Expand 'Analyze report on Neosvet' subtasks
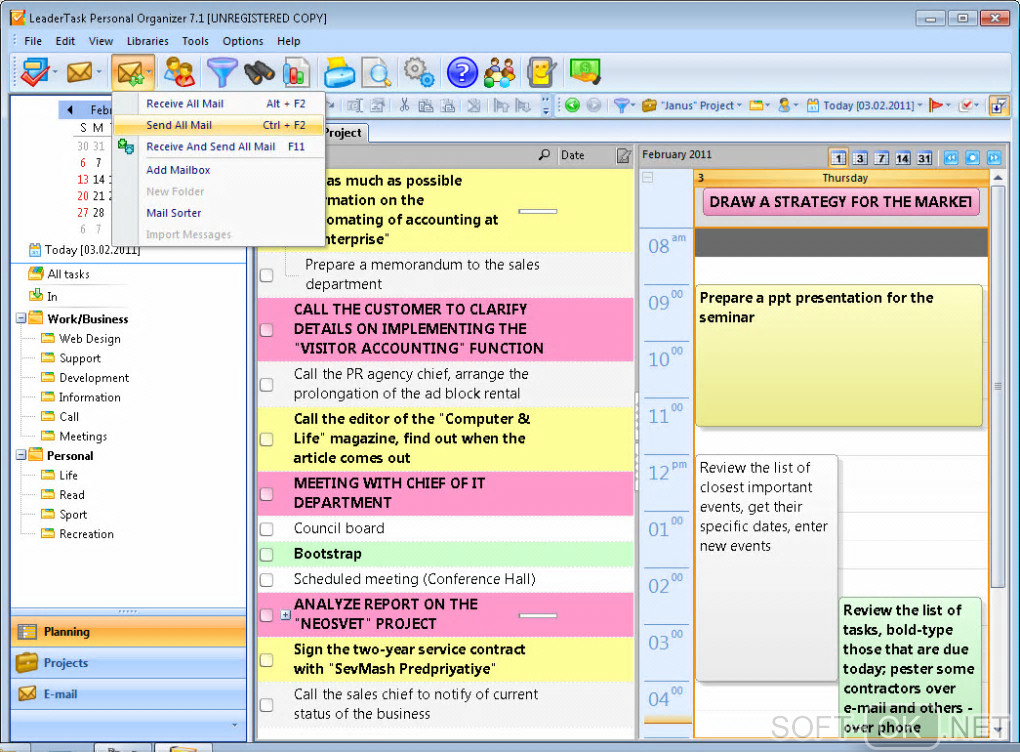 tap(285, 614)
